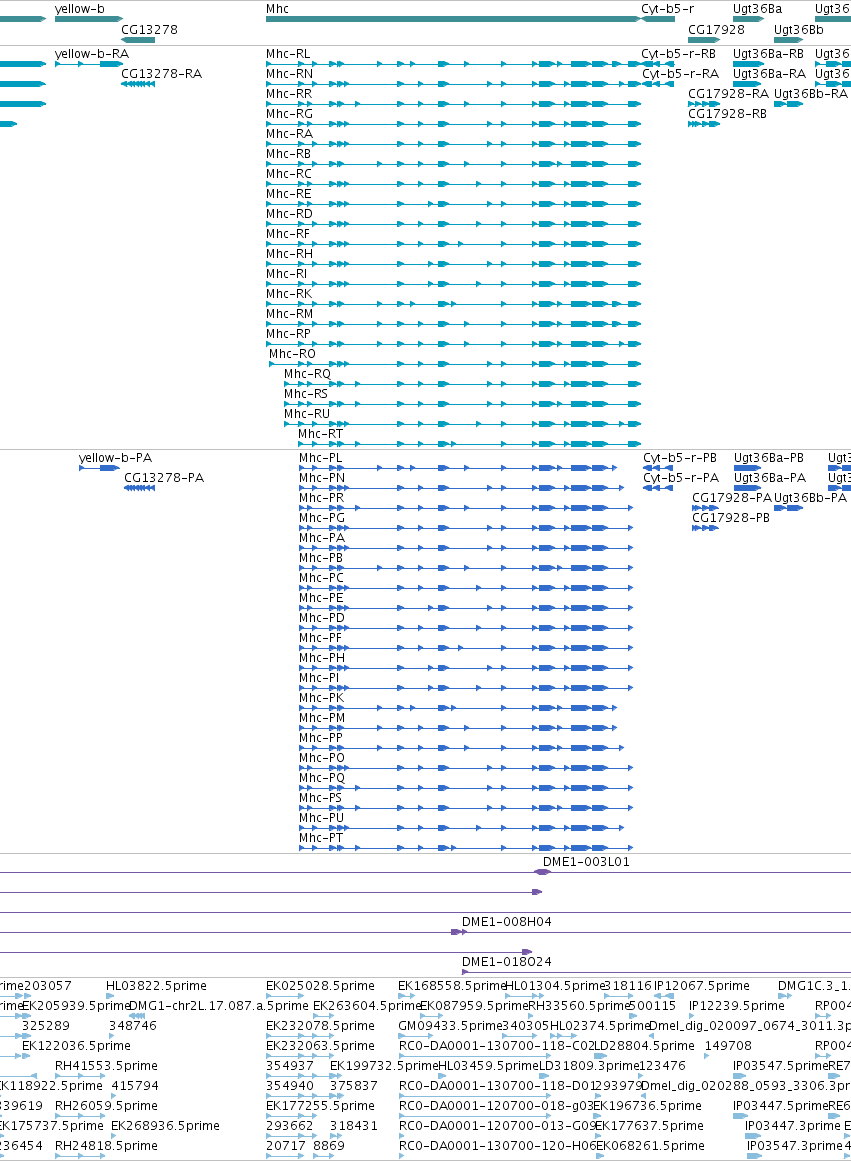Viewport: 851px width, 1161px height.
Task: Click the Ugt36Ba gene label
Action: click(x=757, y=9)
